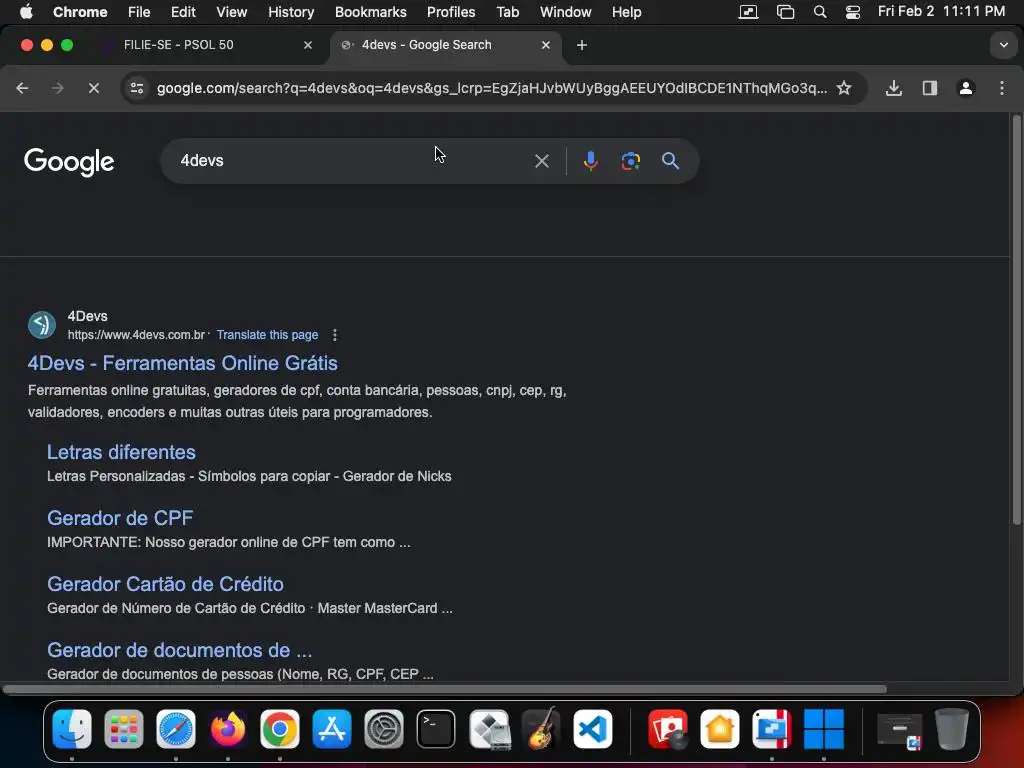Submit search with magnifying glass icon
The image size is (1024, 768).
tap(670, 161)
